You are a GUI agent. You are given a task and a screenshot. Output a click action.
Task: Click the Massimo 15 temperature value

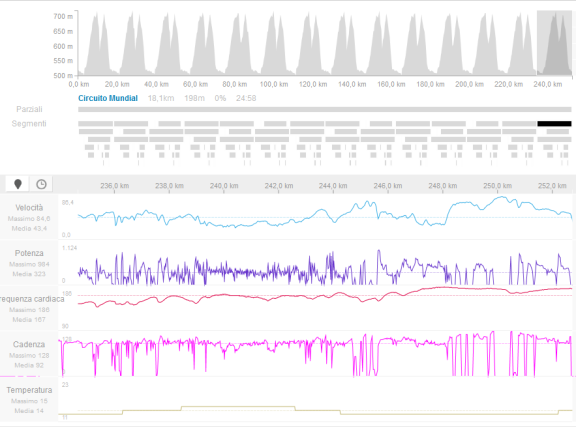pos(29,401)
